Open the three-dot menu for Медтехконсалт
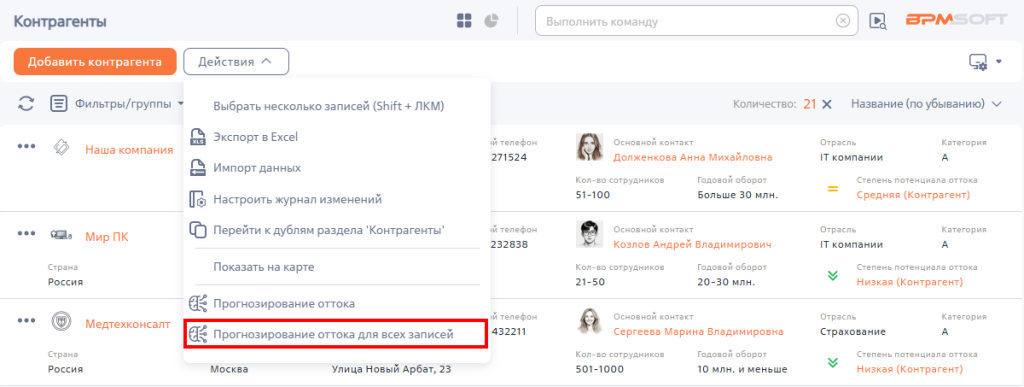This screenshot has height=387, width=1024. click(x=26, y=320)
